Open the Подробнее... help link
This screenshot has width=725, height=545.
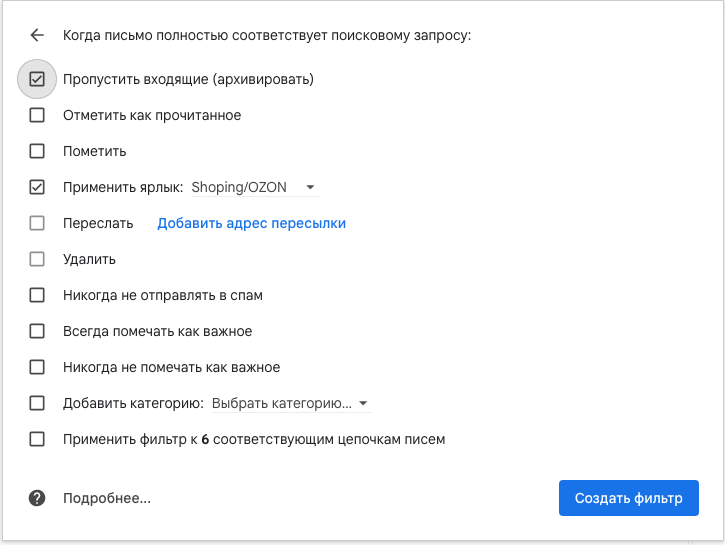106,498
